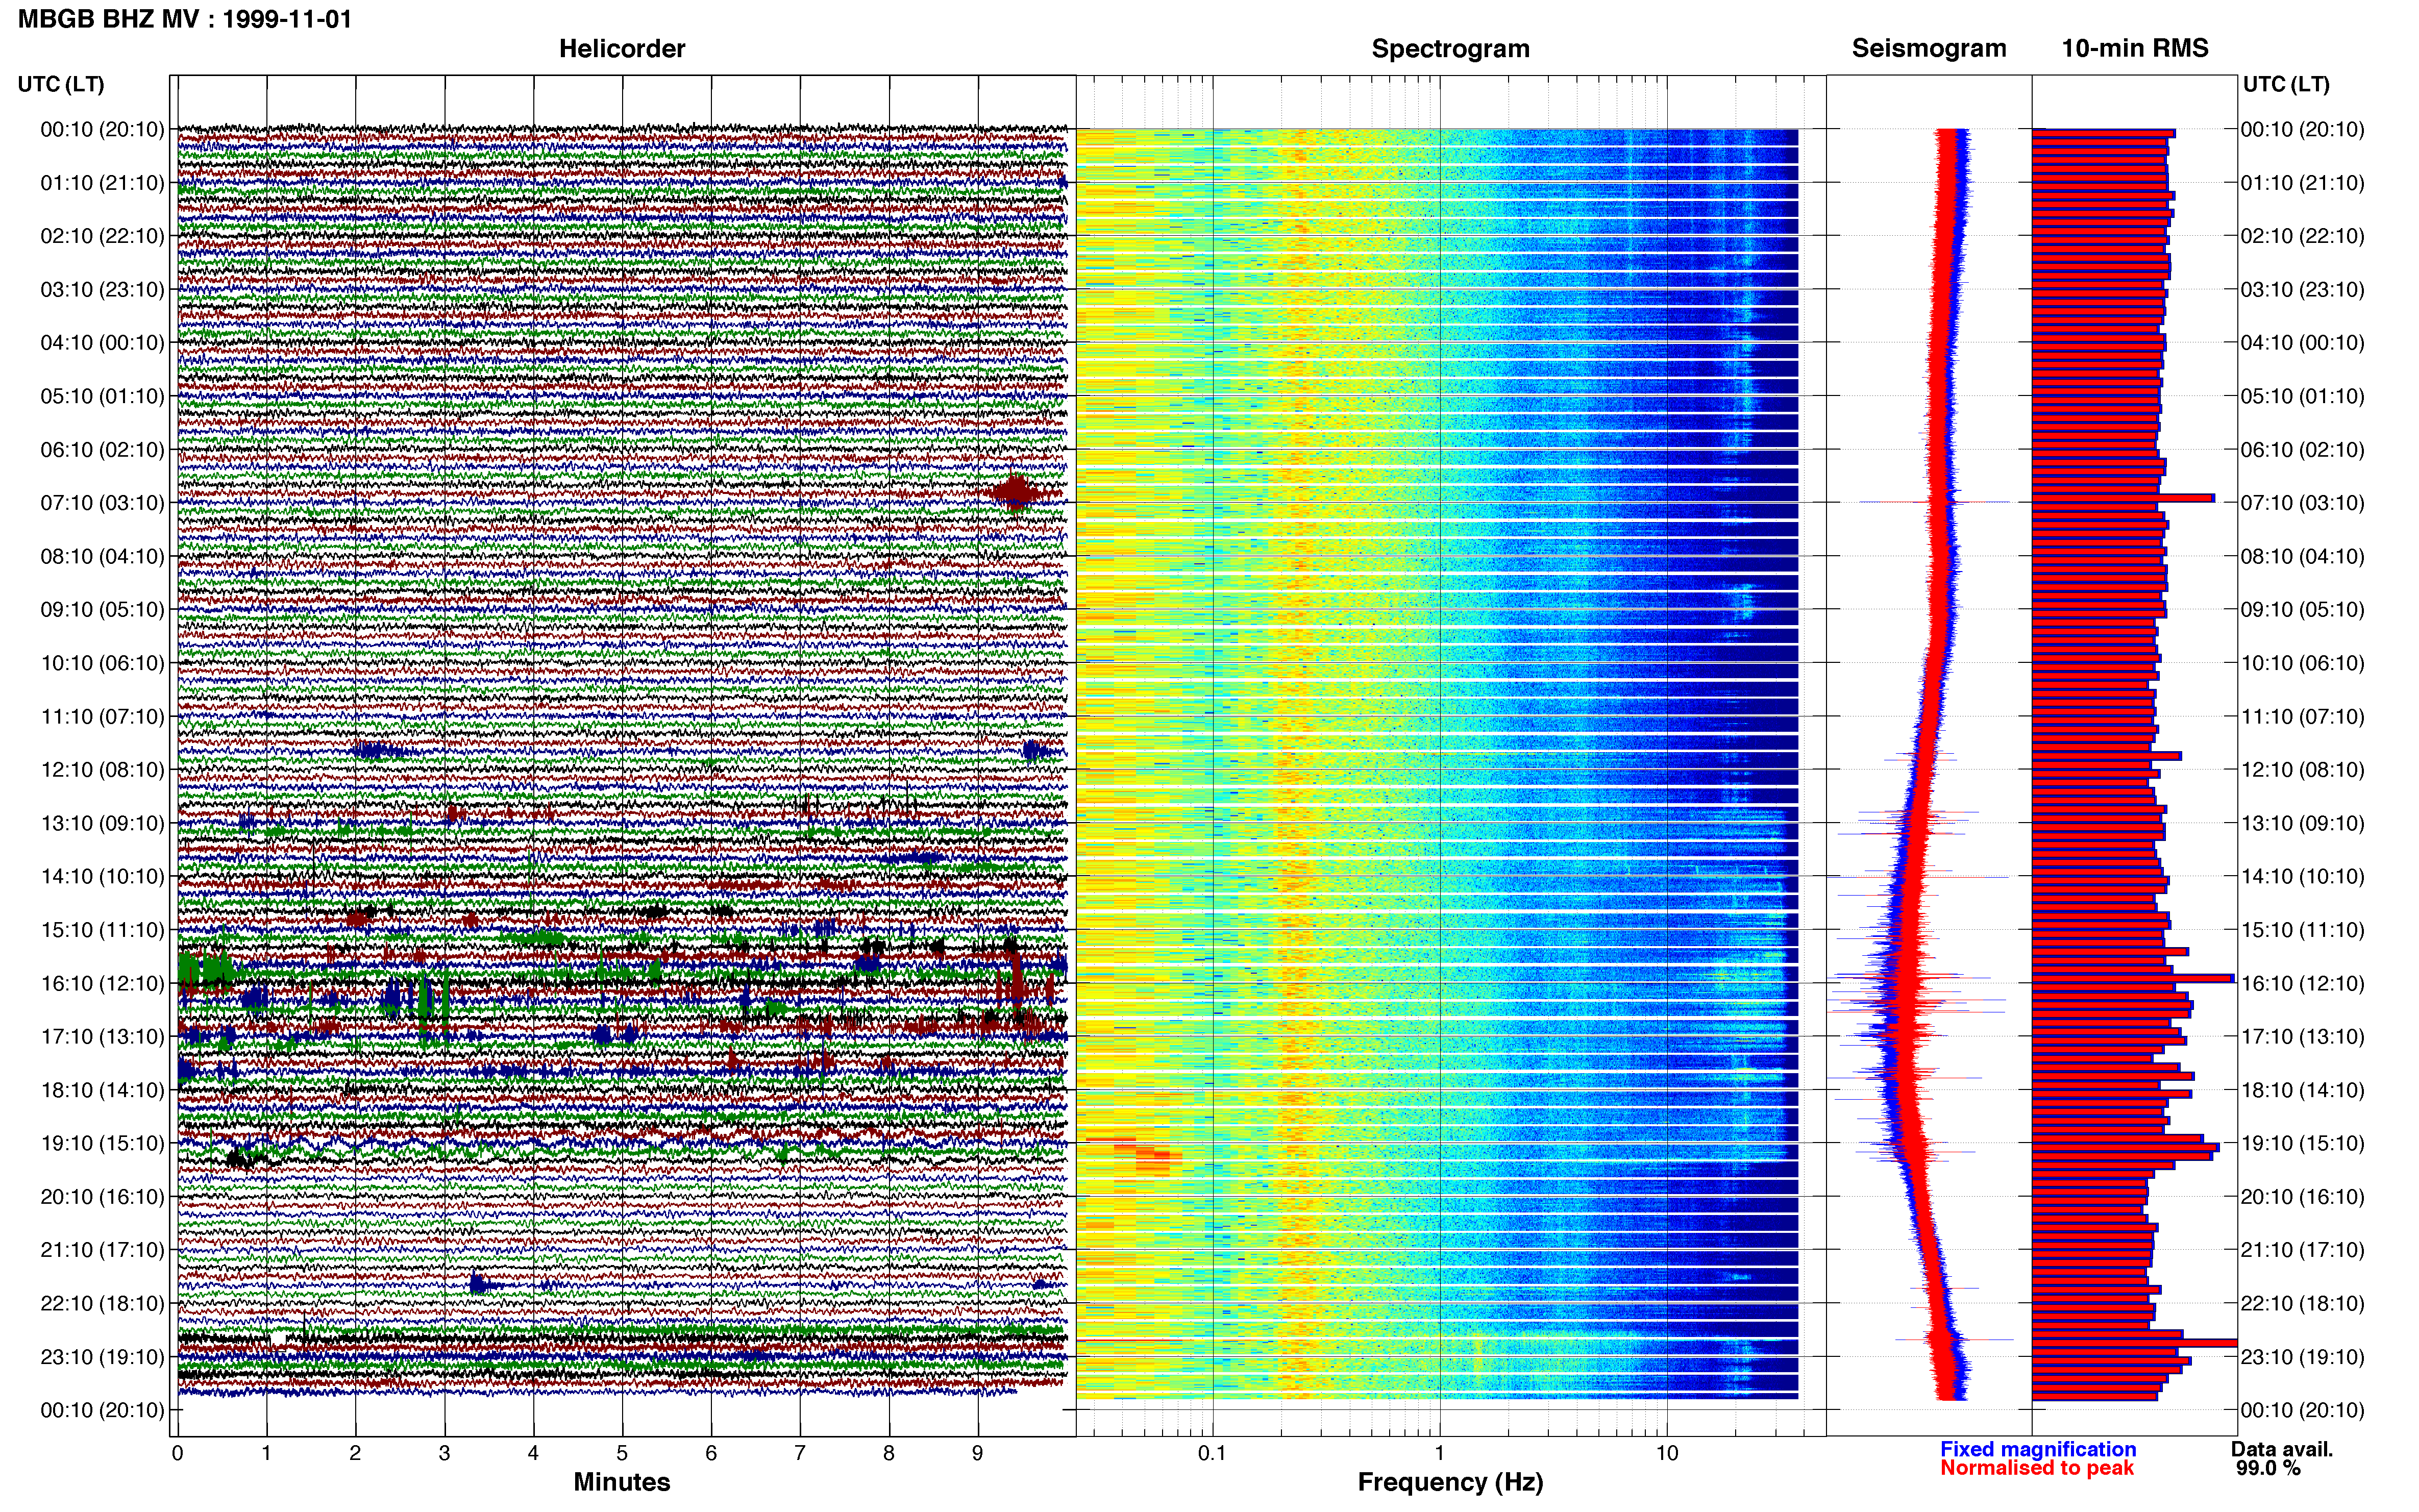Click left time label 02:10 (22:10)

(102, 236)
